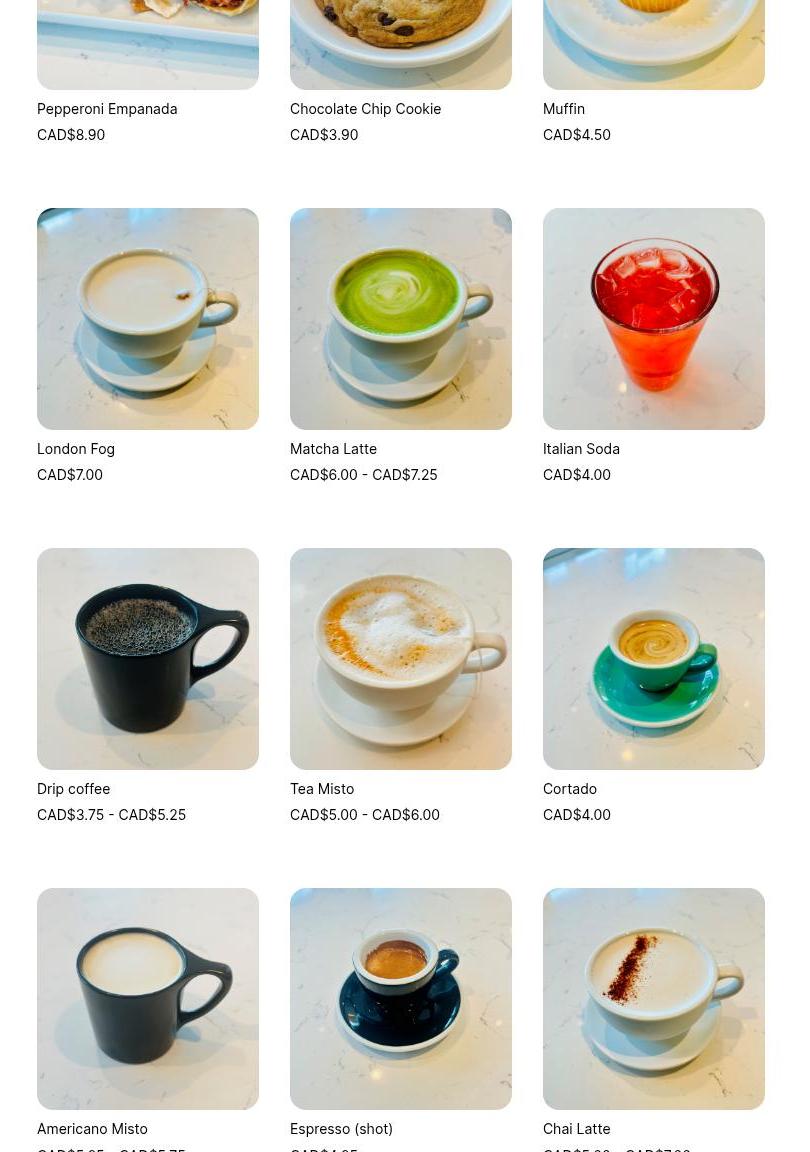Click the Drip coffee black mug image
Screen dimensions: 810x1152
click(148, 659)
